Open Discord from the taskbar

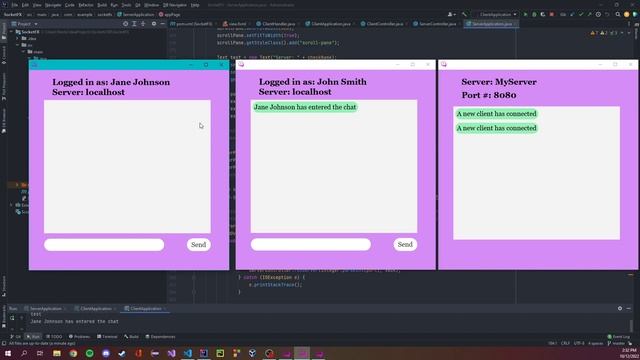[106, 353]
